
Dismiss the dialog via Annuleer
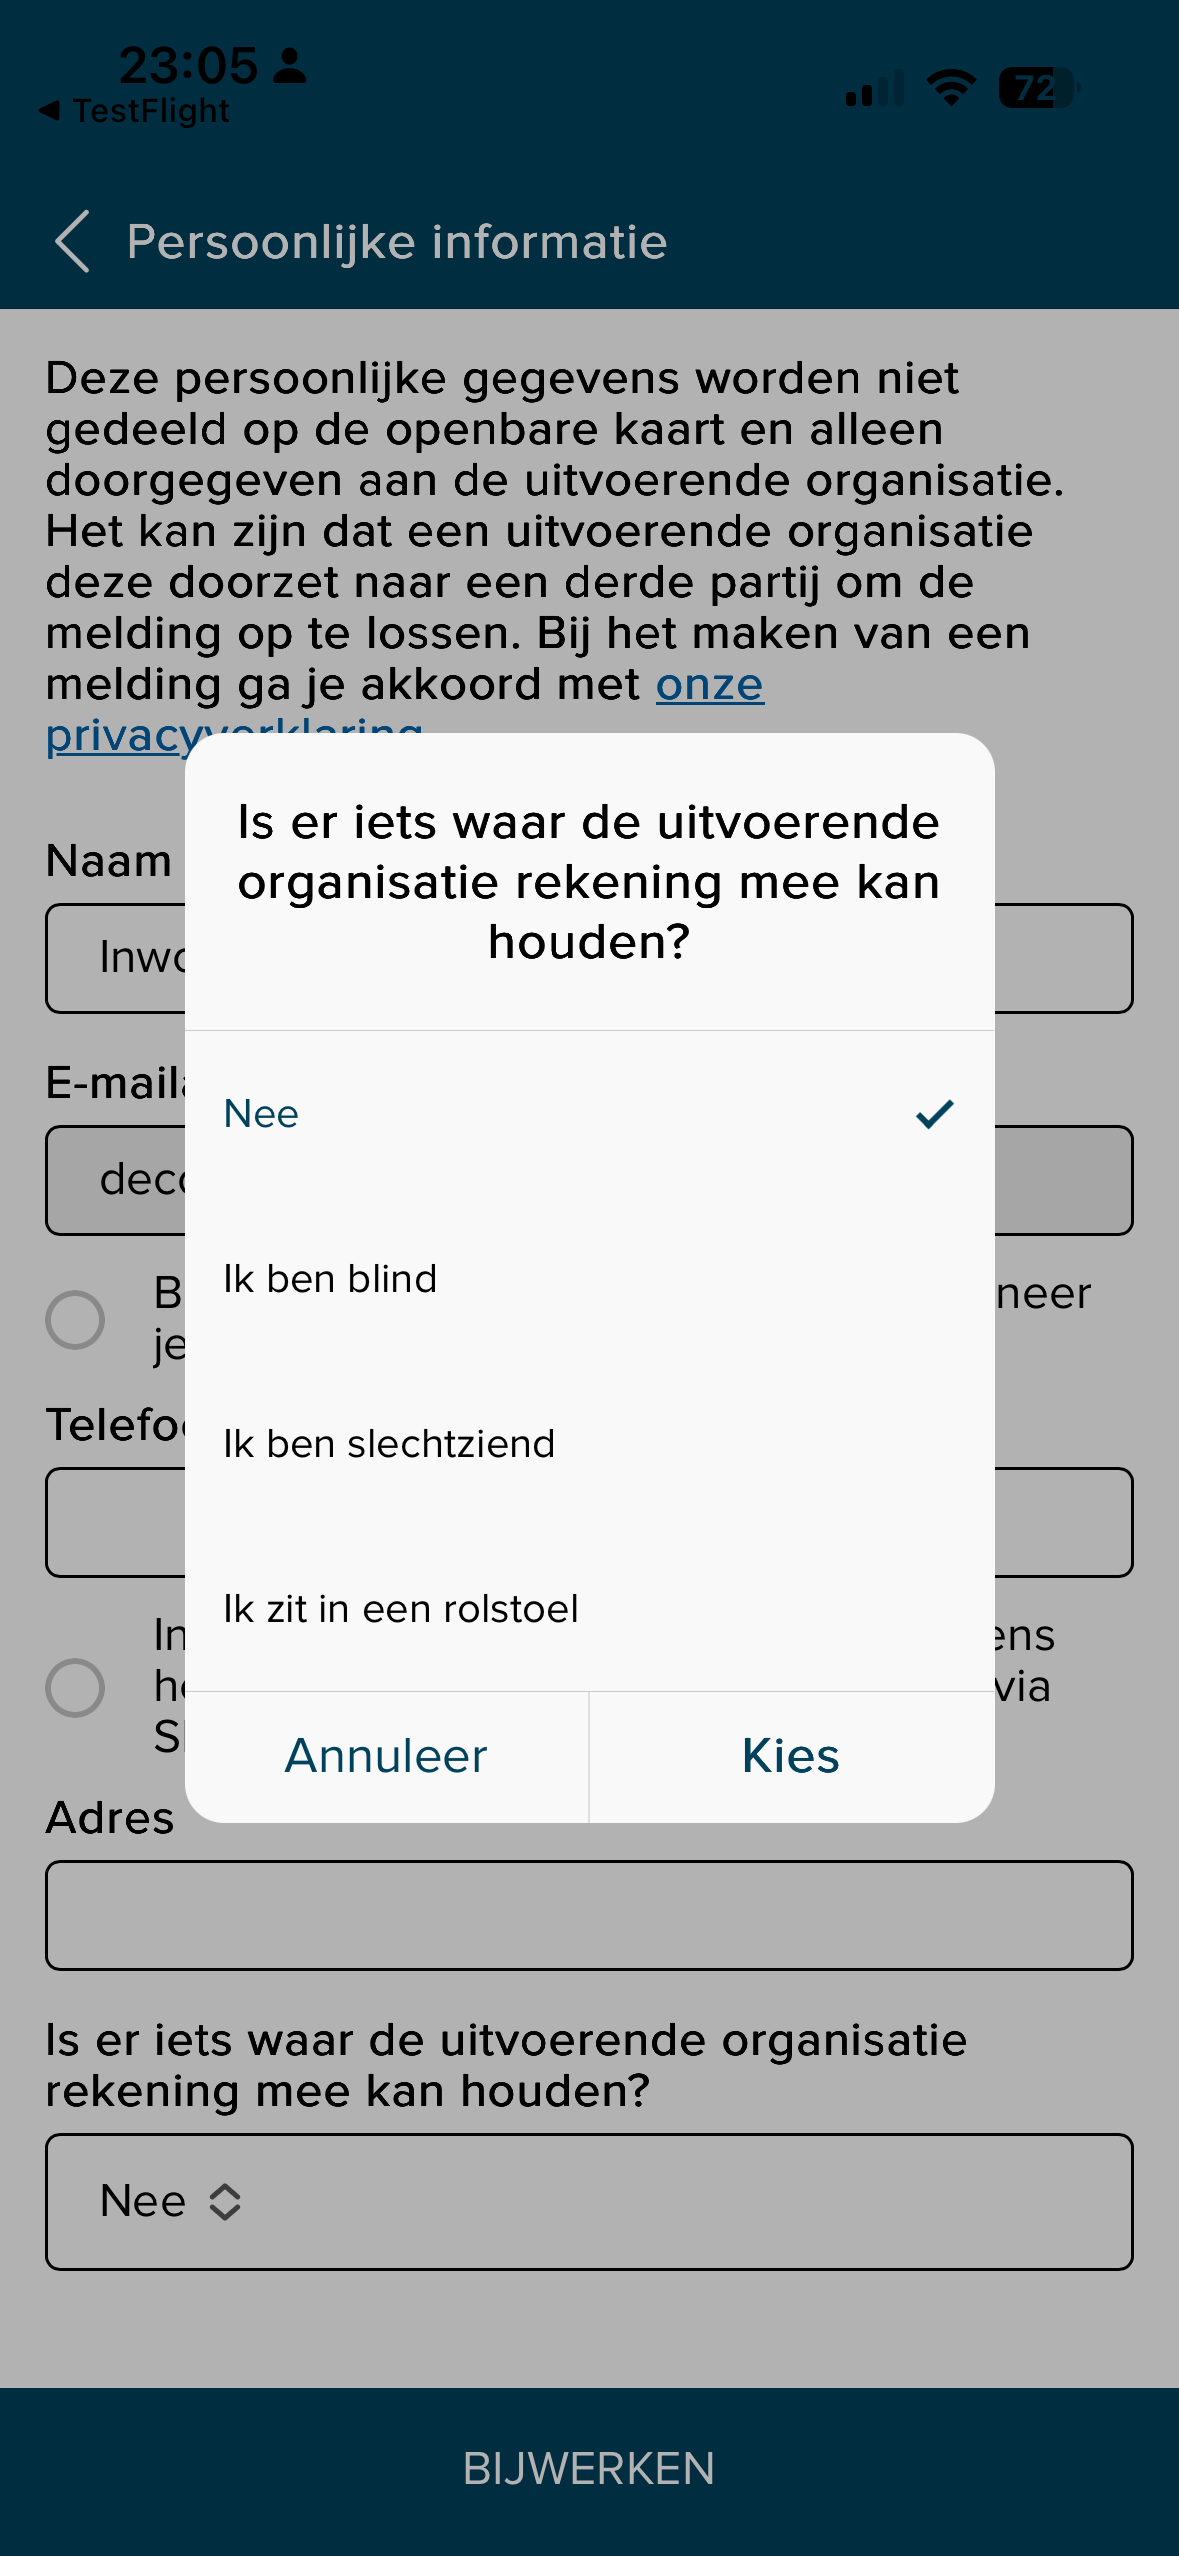point(386,1757)
